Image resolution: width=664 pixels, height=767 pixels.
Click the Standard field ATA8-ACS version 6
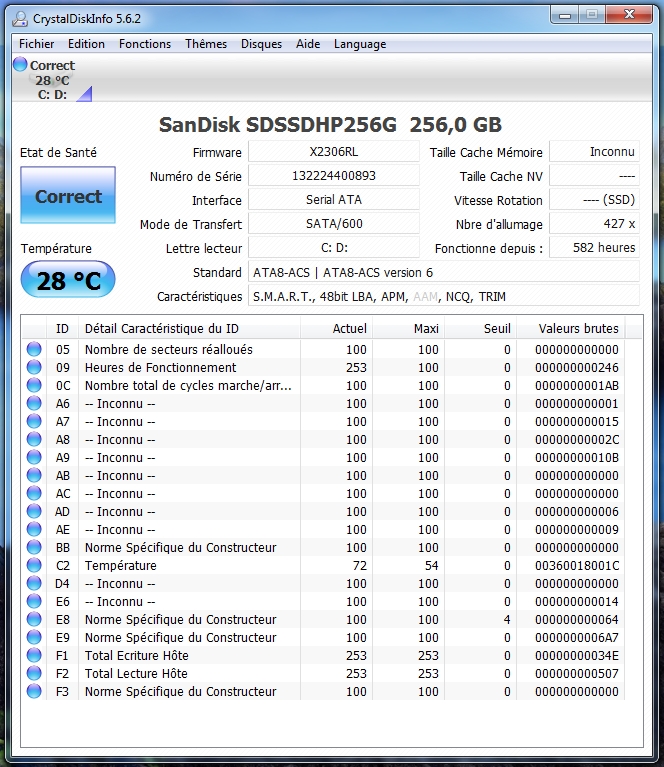(444, 272)
